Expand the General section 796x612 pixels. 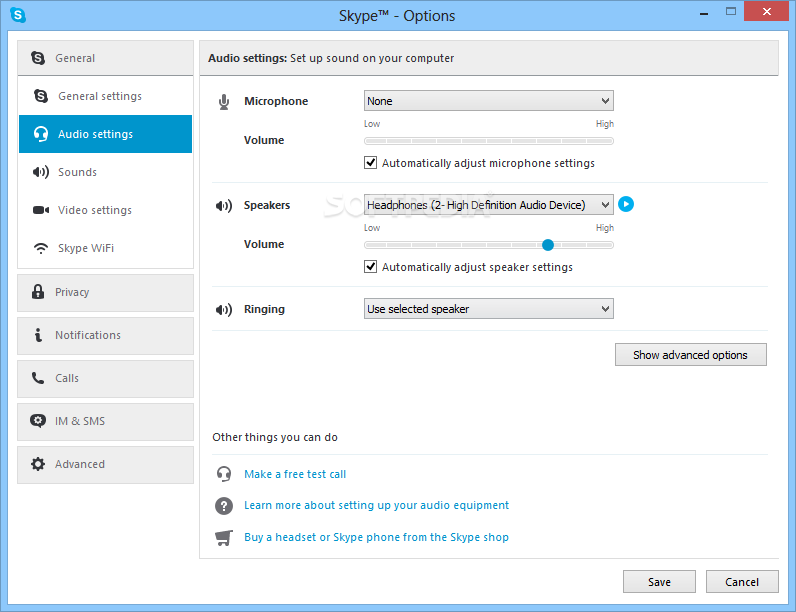106,58
